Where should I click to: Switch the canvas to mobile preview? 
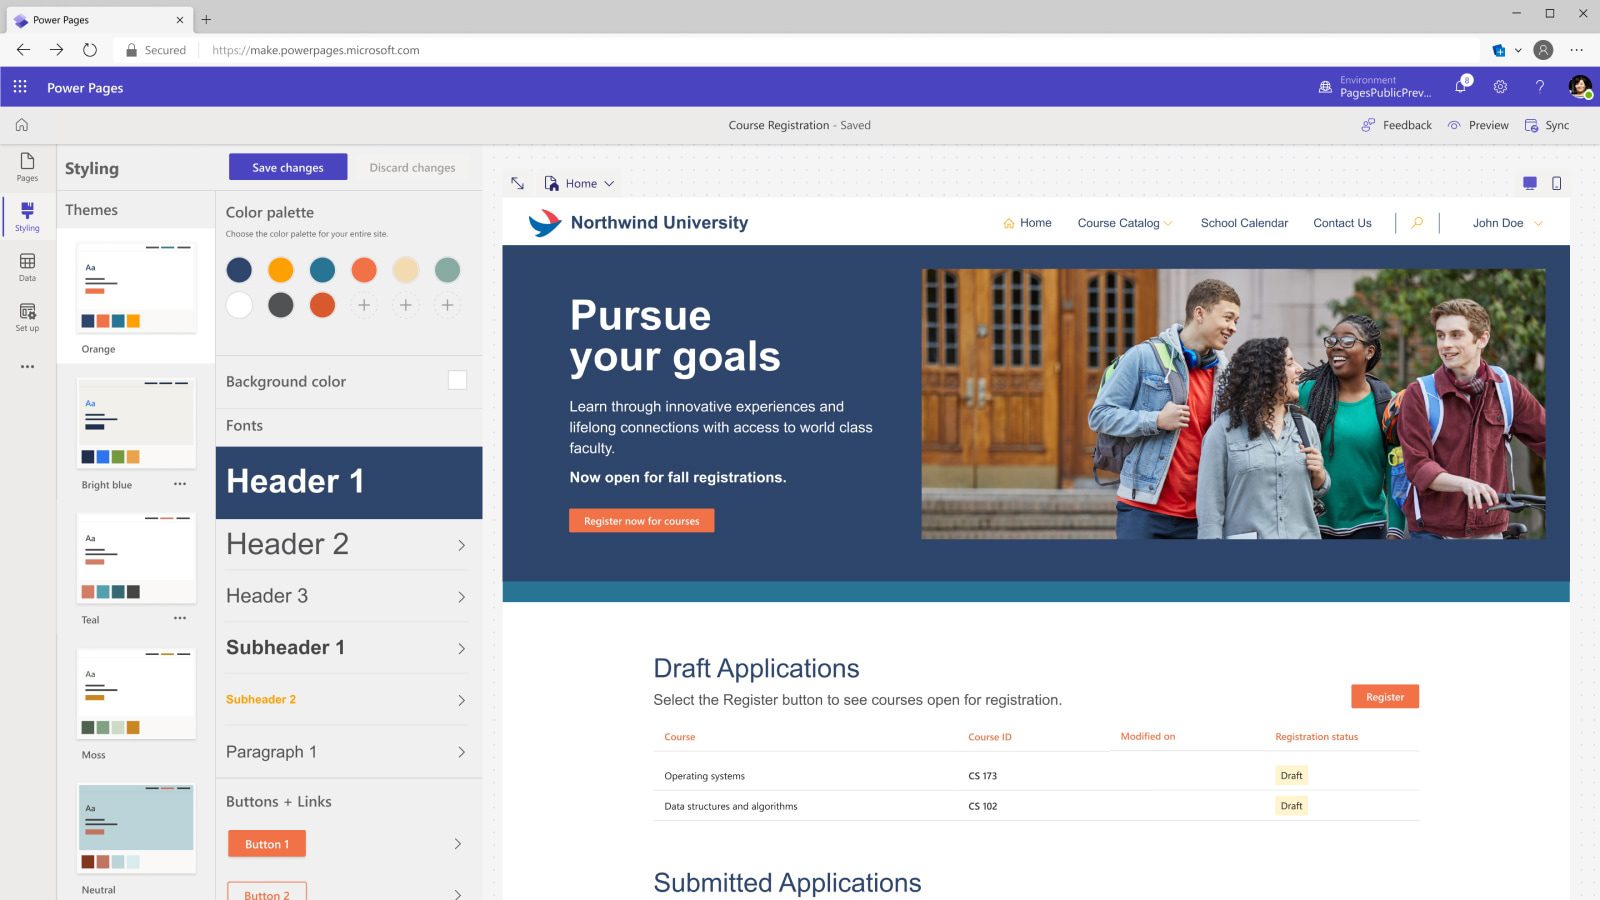1556,183
